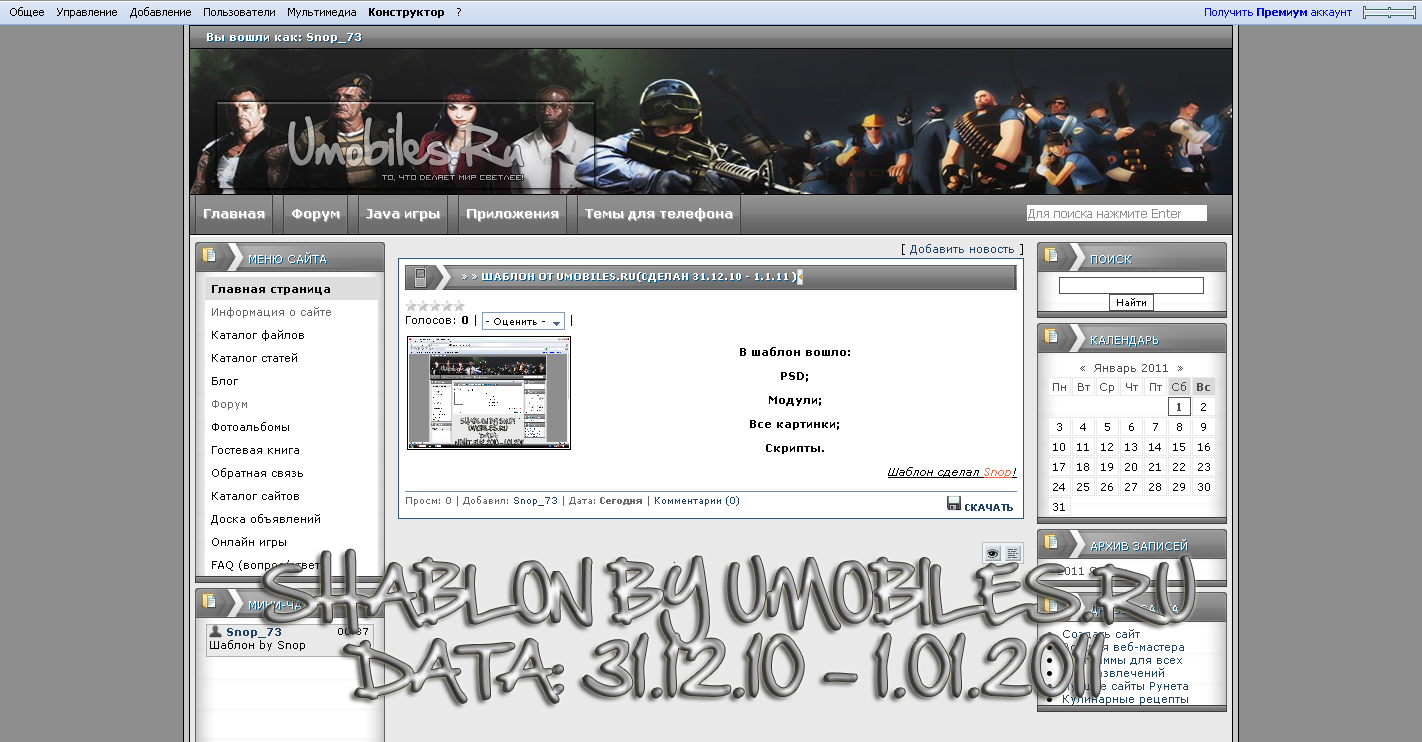
Task: Click calendar day 1
Action: point(1179,406)
